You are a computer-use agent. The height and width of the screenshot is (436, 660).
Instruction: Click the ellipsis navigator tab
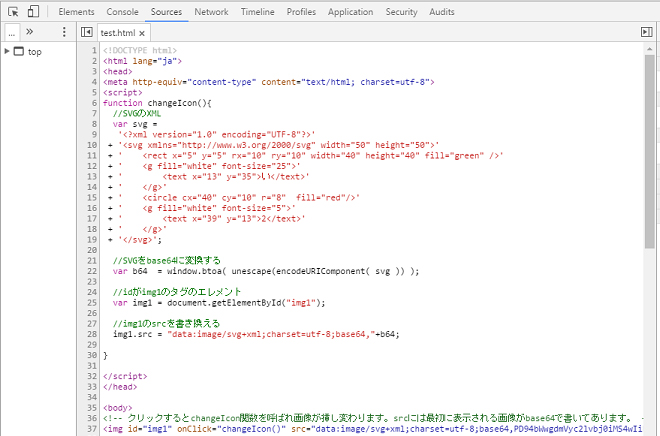[x=11, y=32]
